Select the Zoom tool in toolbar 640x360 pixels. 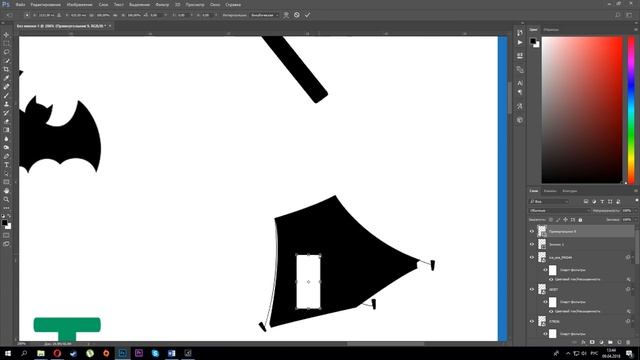(6, 199)
